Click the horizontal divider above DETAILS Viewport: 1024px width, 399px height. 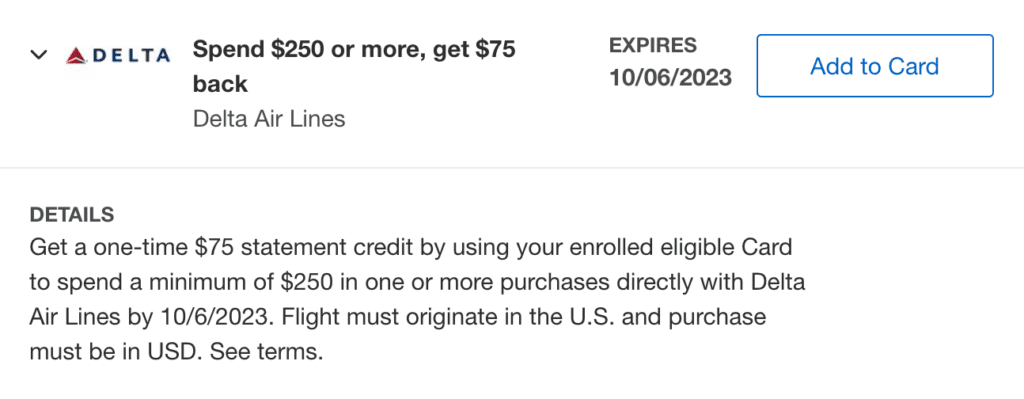512,168
